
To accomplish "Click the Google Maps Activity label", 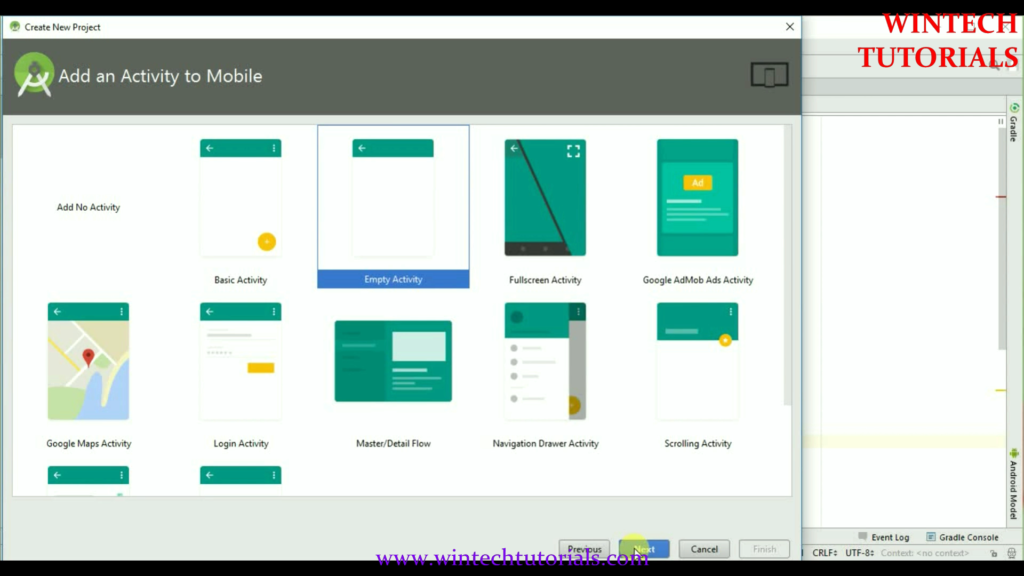I will click(x=89, y=443).
